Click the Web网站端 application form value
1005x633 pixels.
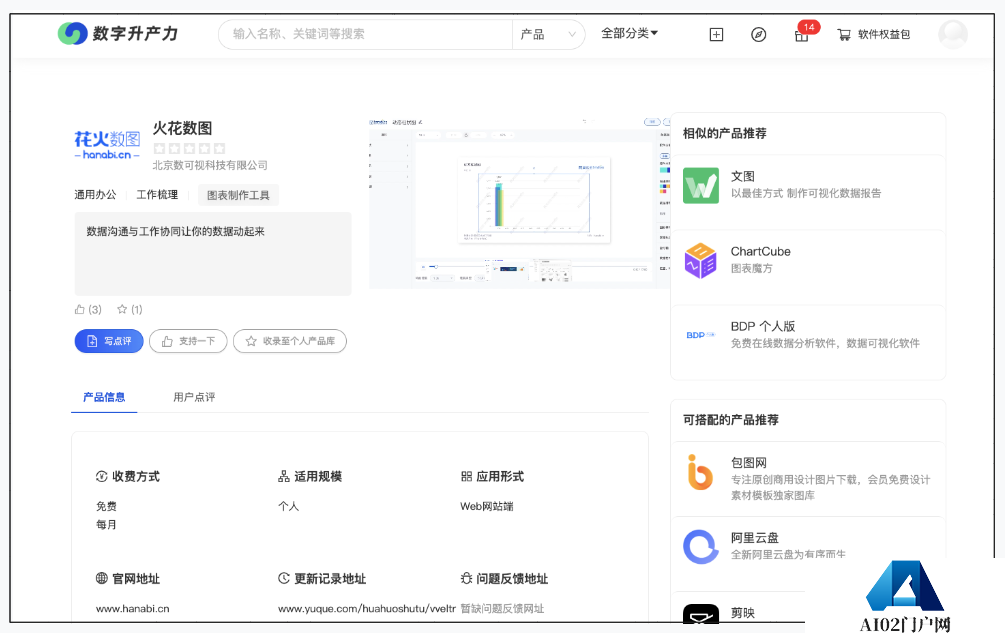[486, 506]
